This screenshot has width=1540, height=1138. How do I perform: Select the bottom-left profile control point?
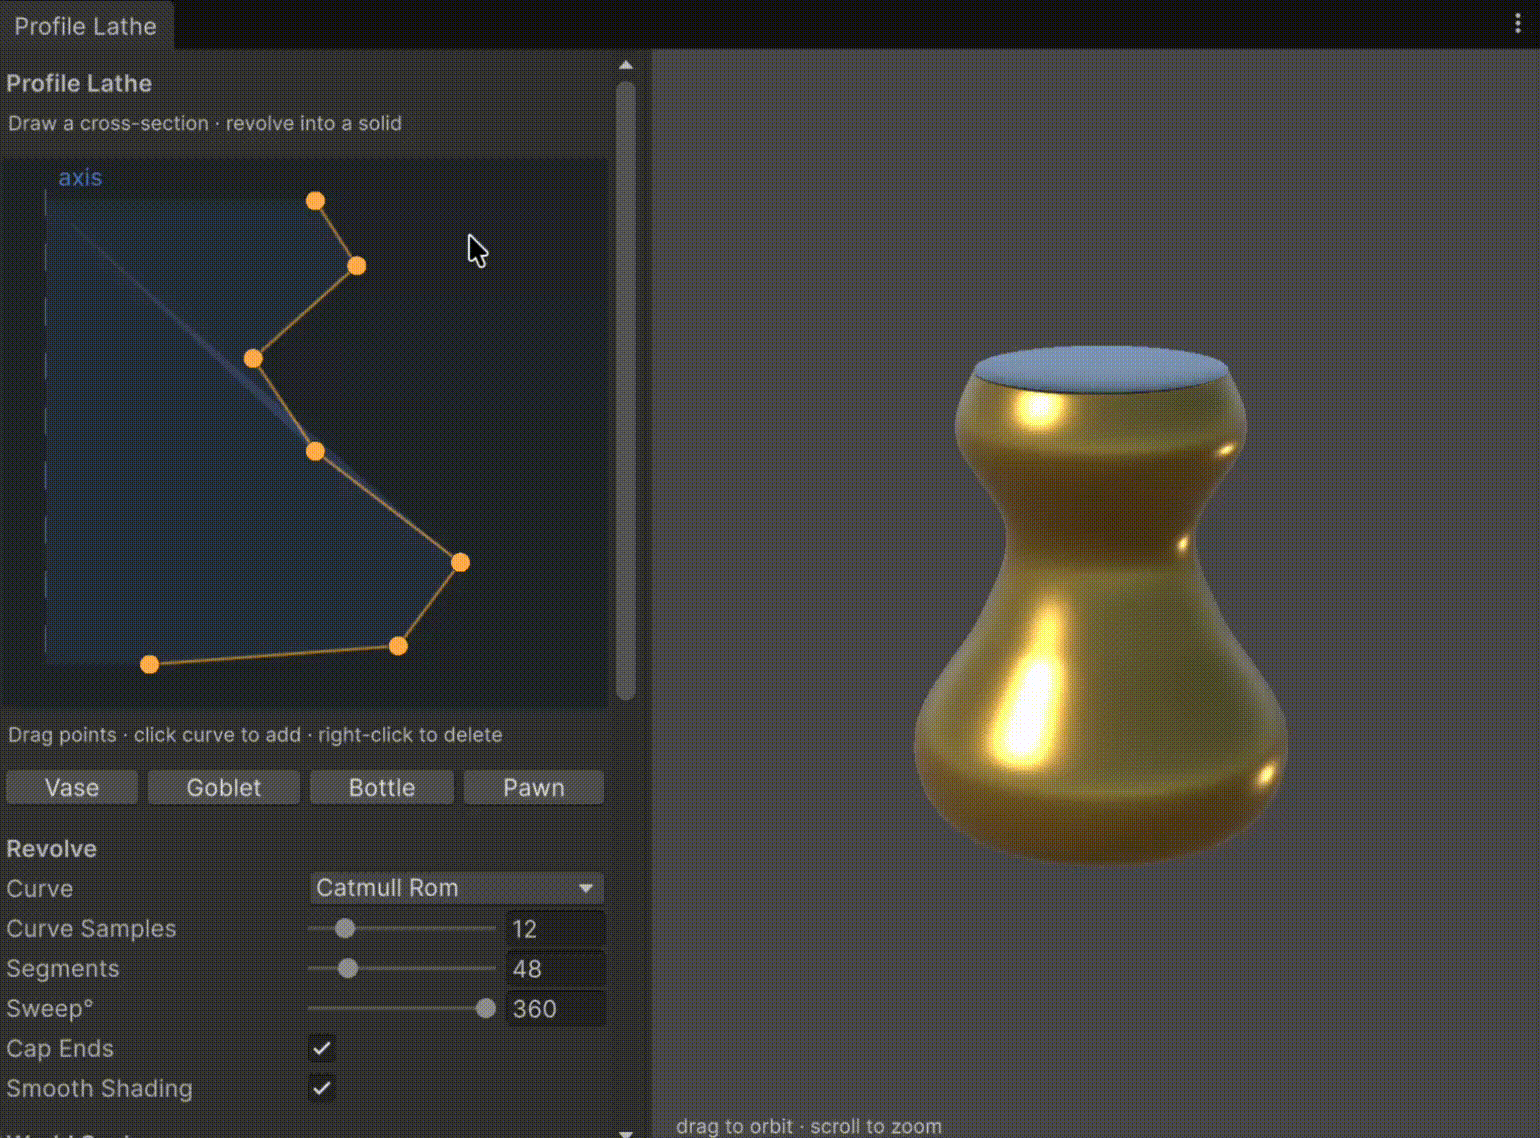click(149, 665)
